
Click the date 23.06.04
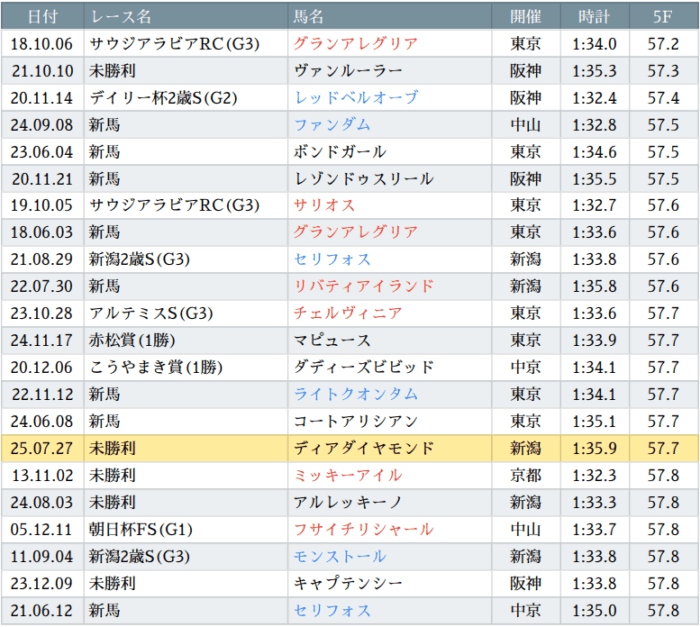pyautogui.click(x=42, y=152)
